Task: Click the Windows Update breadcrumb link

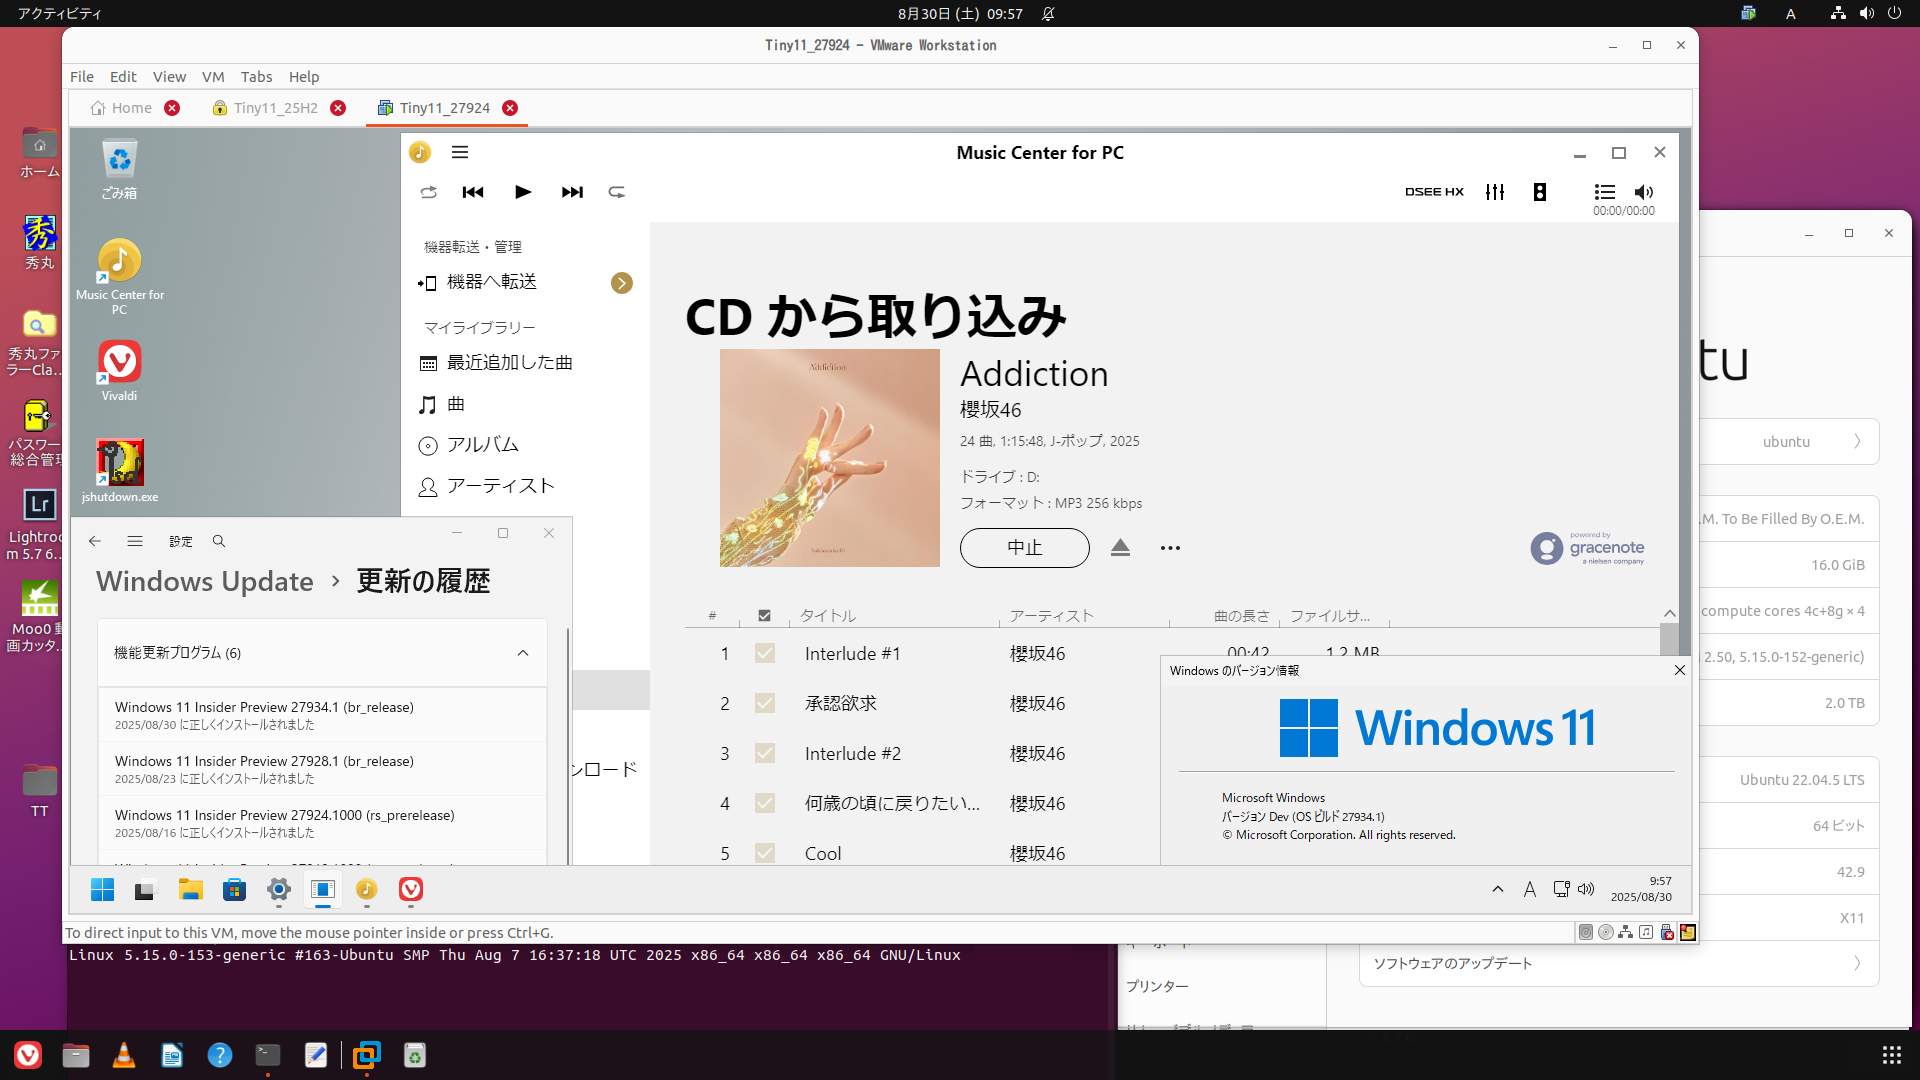Action: click(205, 581)
